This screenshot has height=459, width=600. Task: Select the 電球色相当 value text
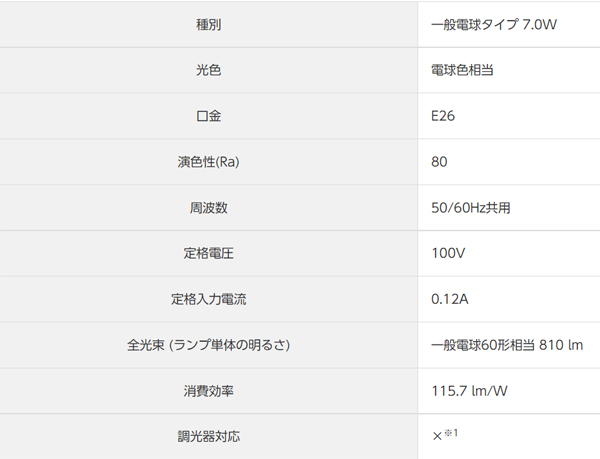(462, 70)
